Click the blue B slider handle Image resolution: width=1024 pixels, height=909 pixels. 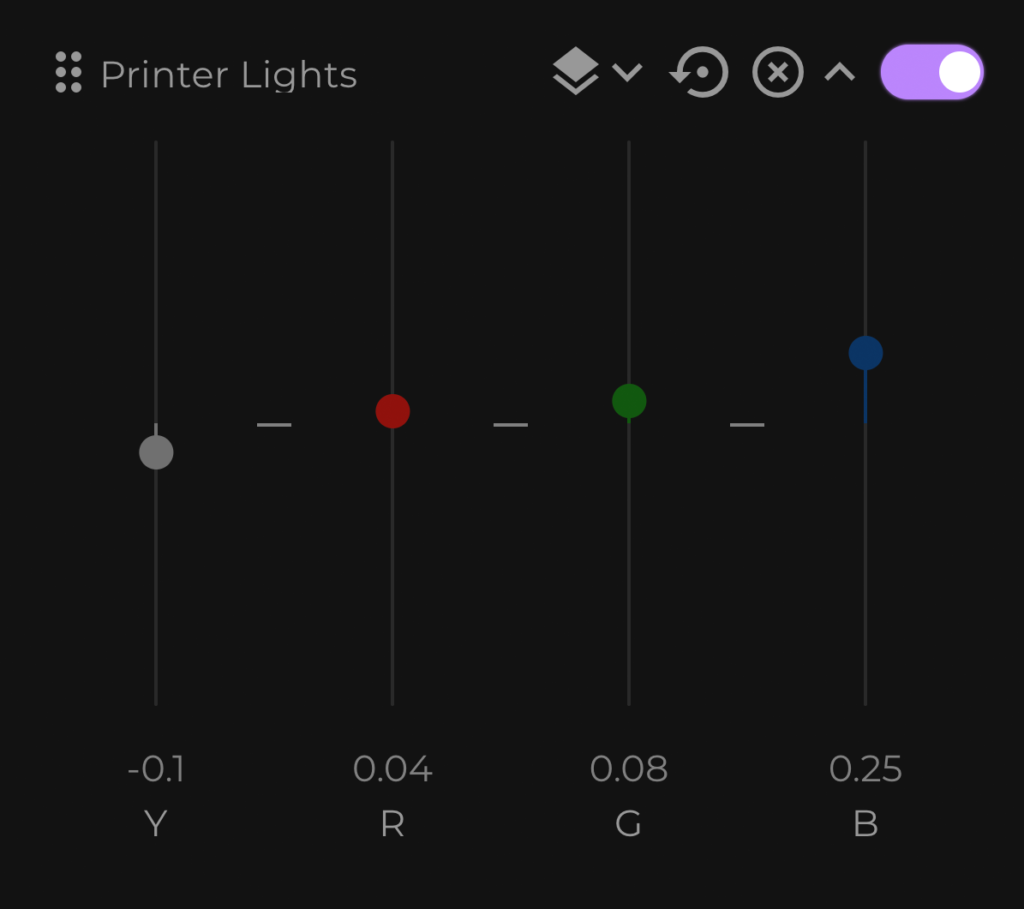(865, 353)
